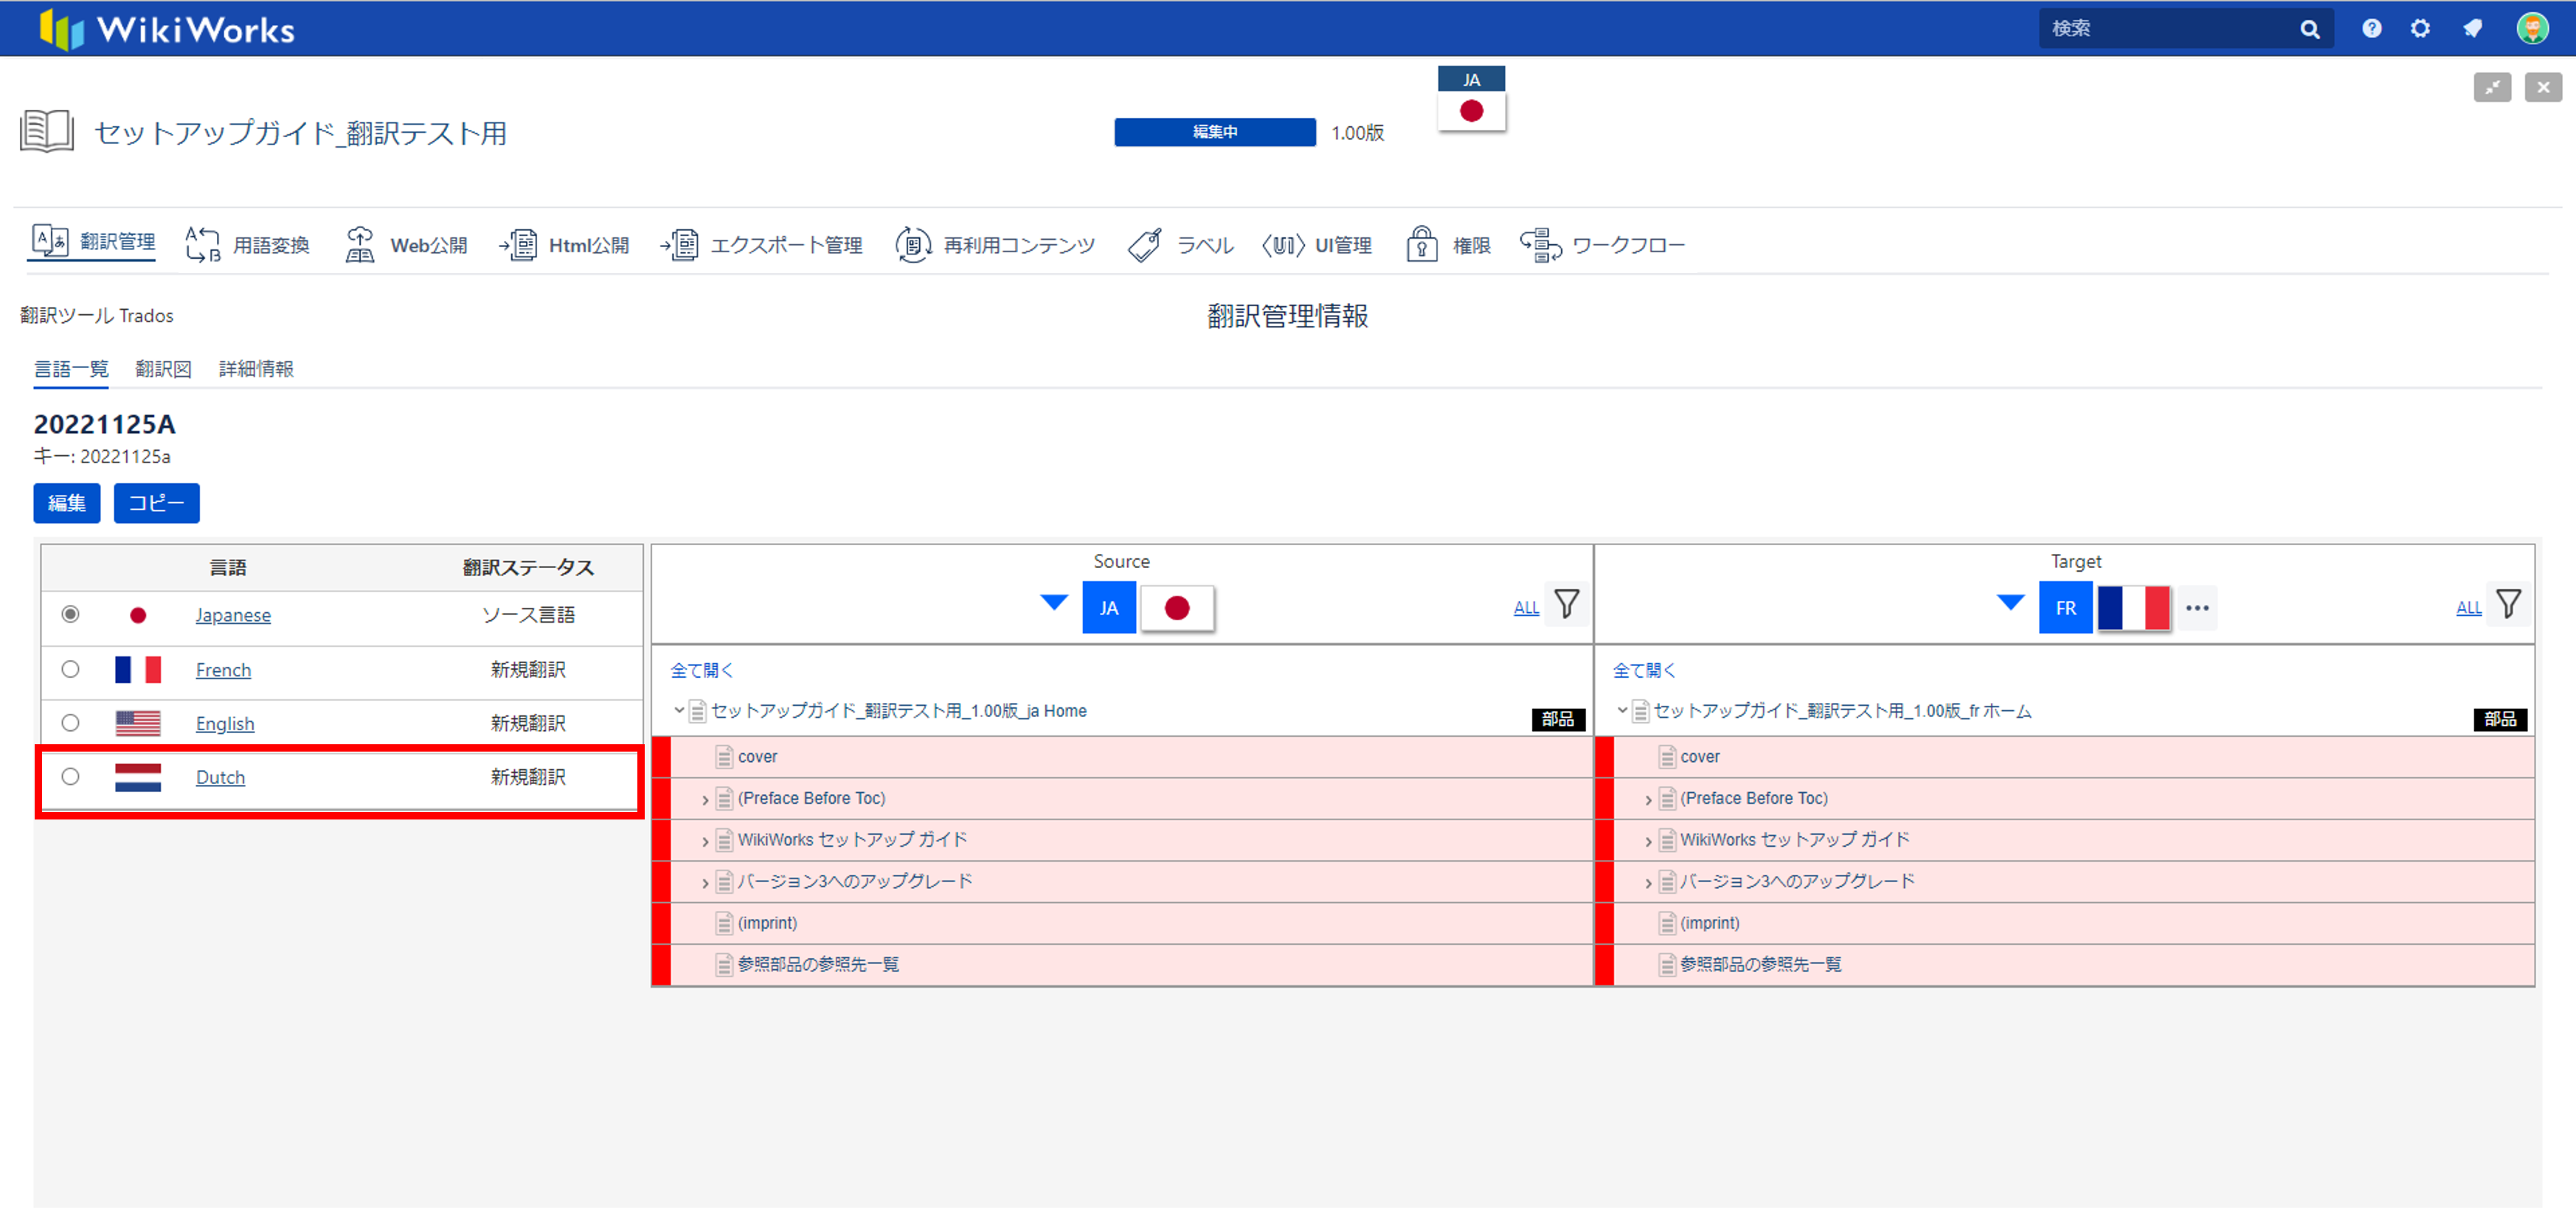Select the Dutch language radio button
This screenshot has width=2576, height=1220.
tap(70, 777)
